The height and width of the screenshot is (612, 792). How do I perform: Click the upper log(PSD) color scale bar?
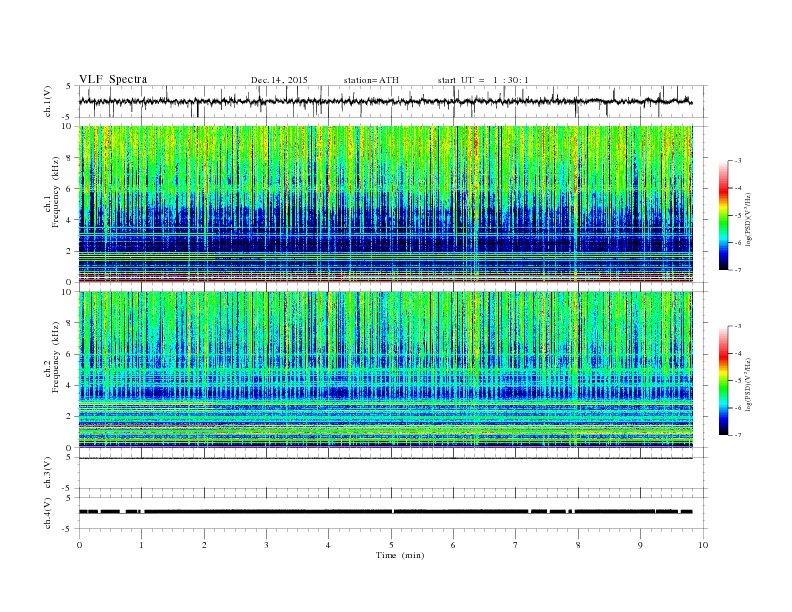[x=723, y=216]
